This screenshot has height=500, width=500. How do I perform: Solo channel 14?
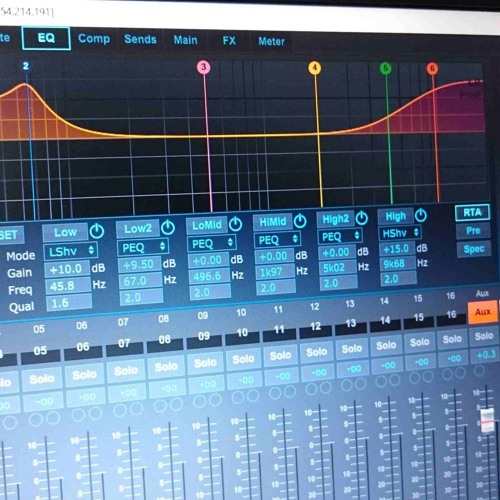386,345
